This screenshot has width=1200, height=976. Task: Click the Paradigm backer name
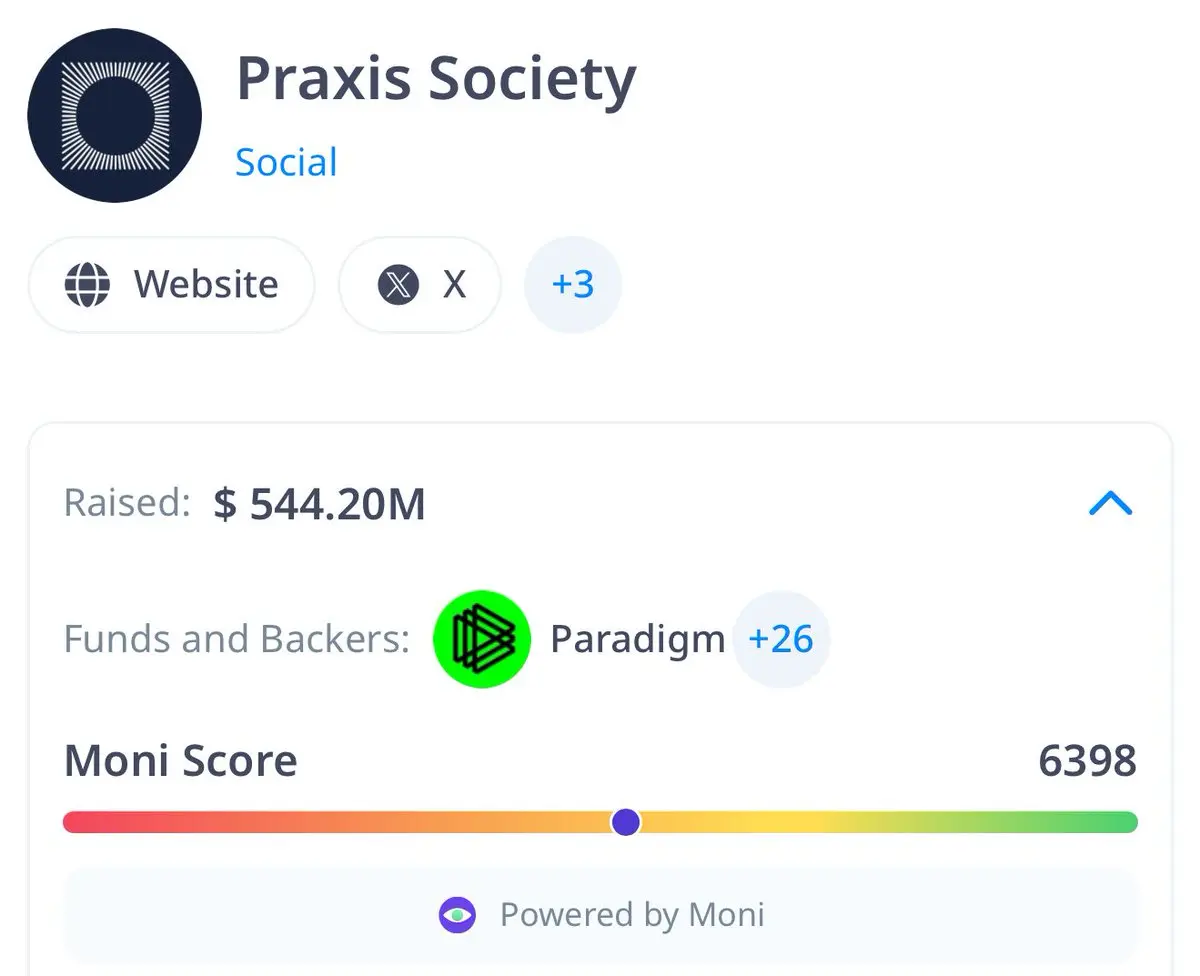pos(637,639)
